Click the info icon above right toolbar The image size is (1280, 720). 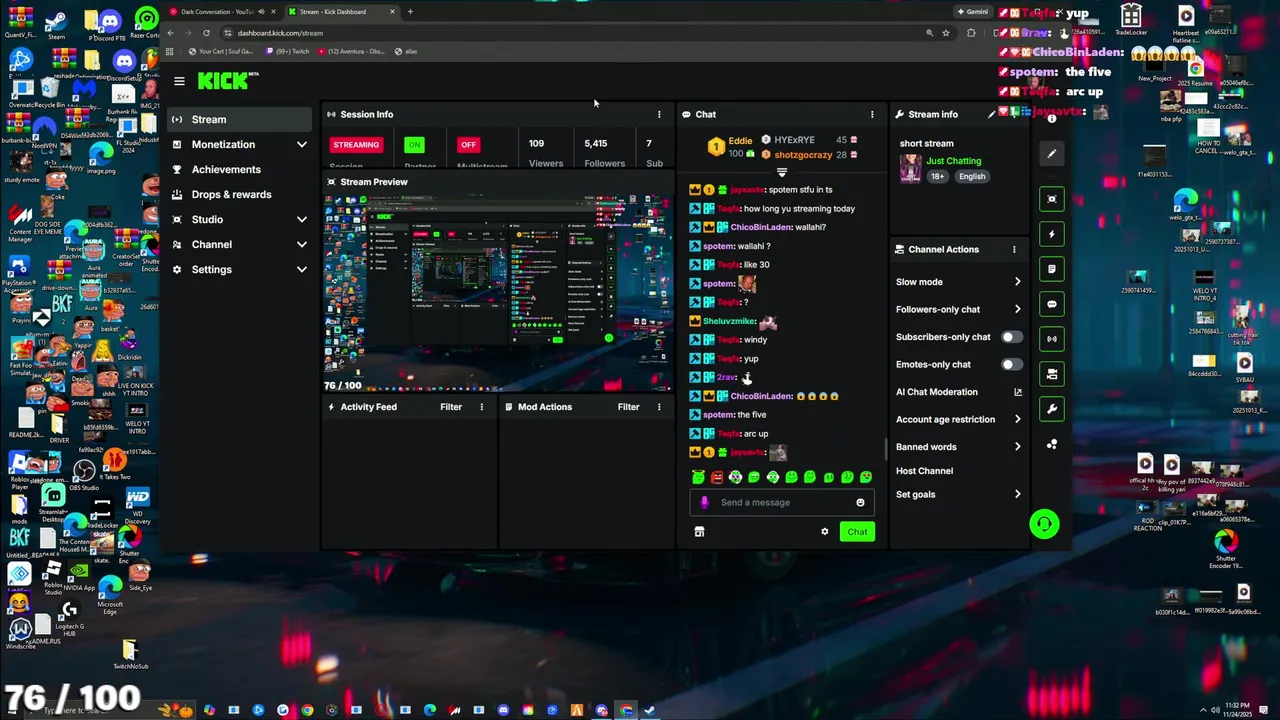(x=1052, y=119)
